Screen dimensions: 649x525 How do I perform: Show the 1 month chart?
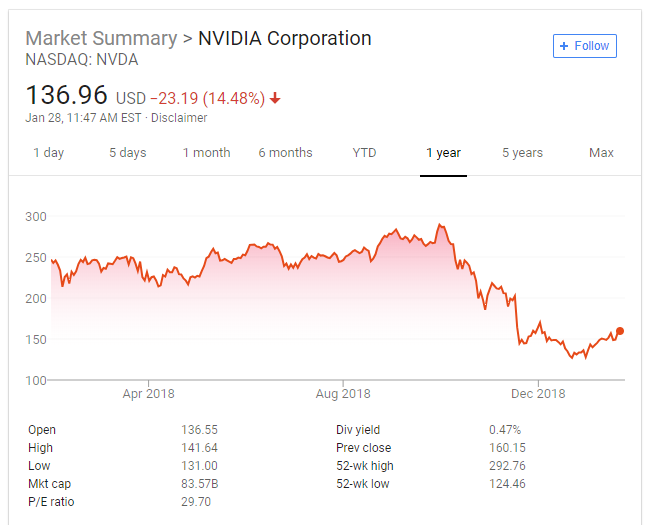click(x=206, y=153)
